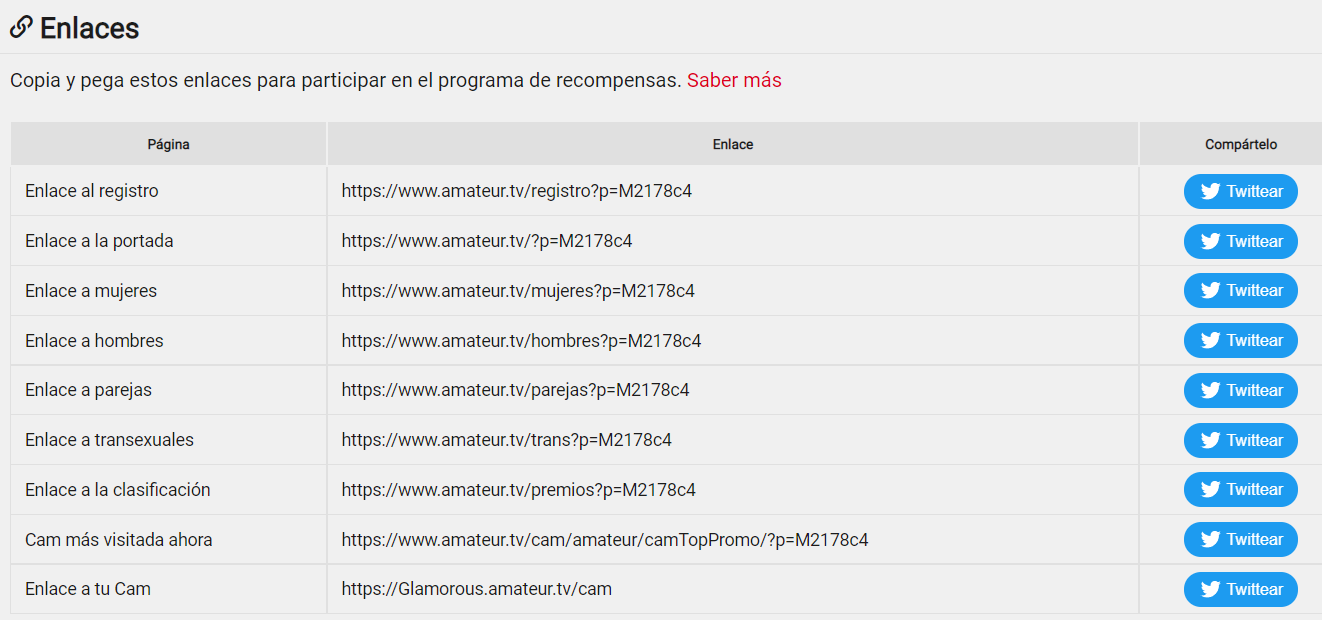Tweet the Enlace a transexuales link
The height and width of the screenshot is (620, 1322).
[1240, 440]
